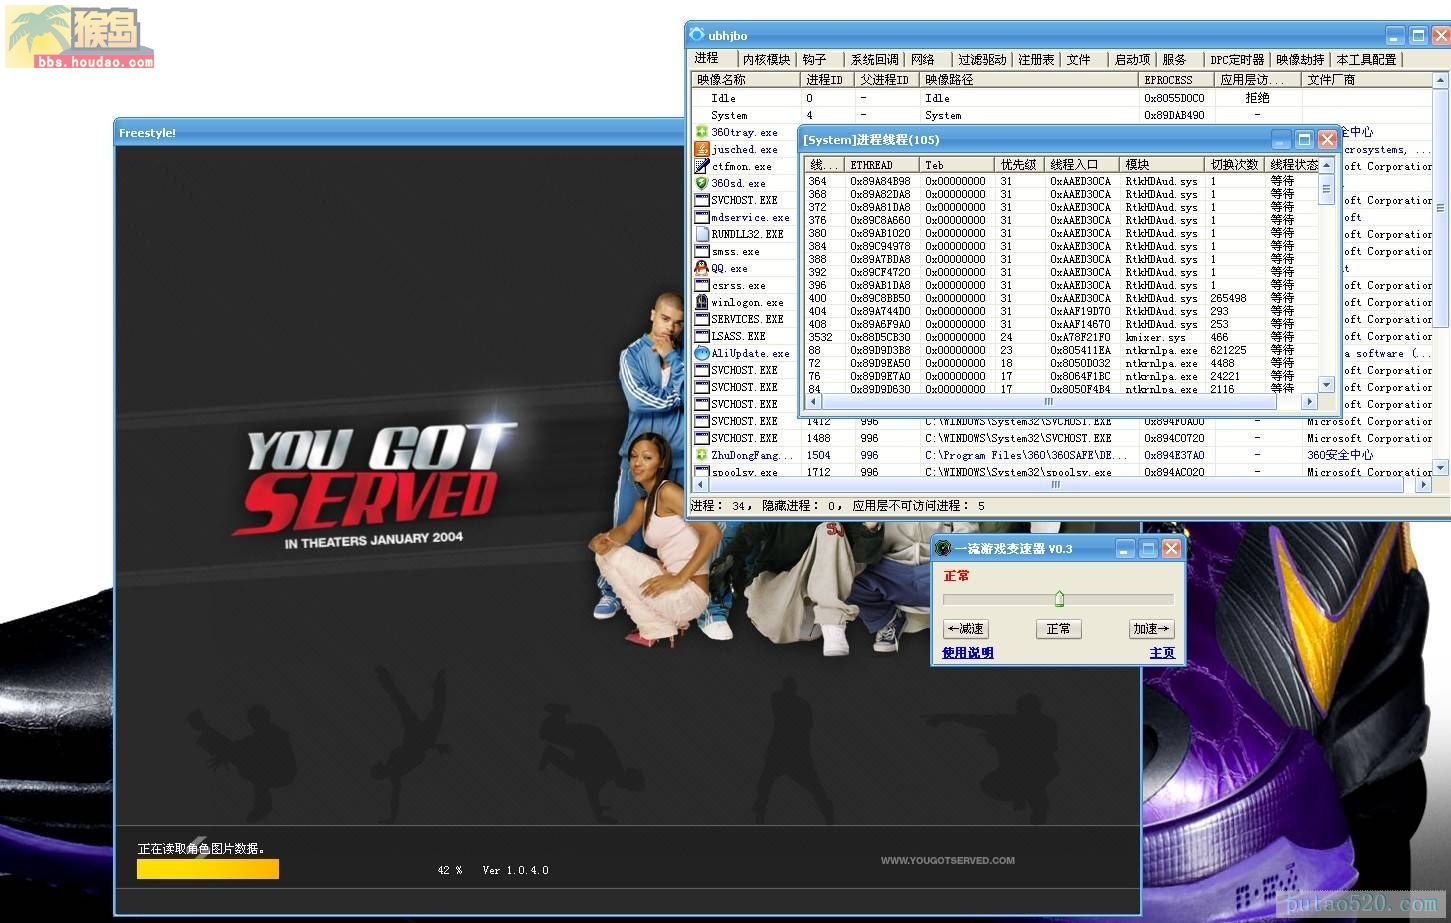Click the ubhjbo window title icon
Viewport: 1451px width, 923px height.
coord(697,35)
